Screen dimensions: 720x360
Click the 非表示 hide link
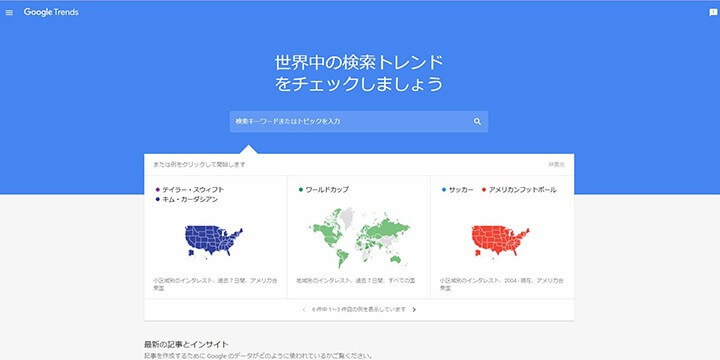point(557,164)
